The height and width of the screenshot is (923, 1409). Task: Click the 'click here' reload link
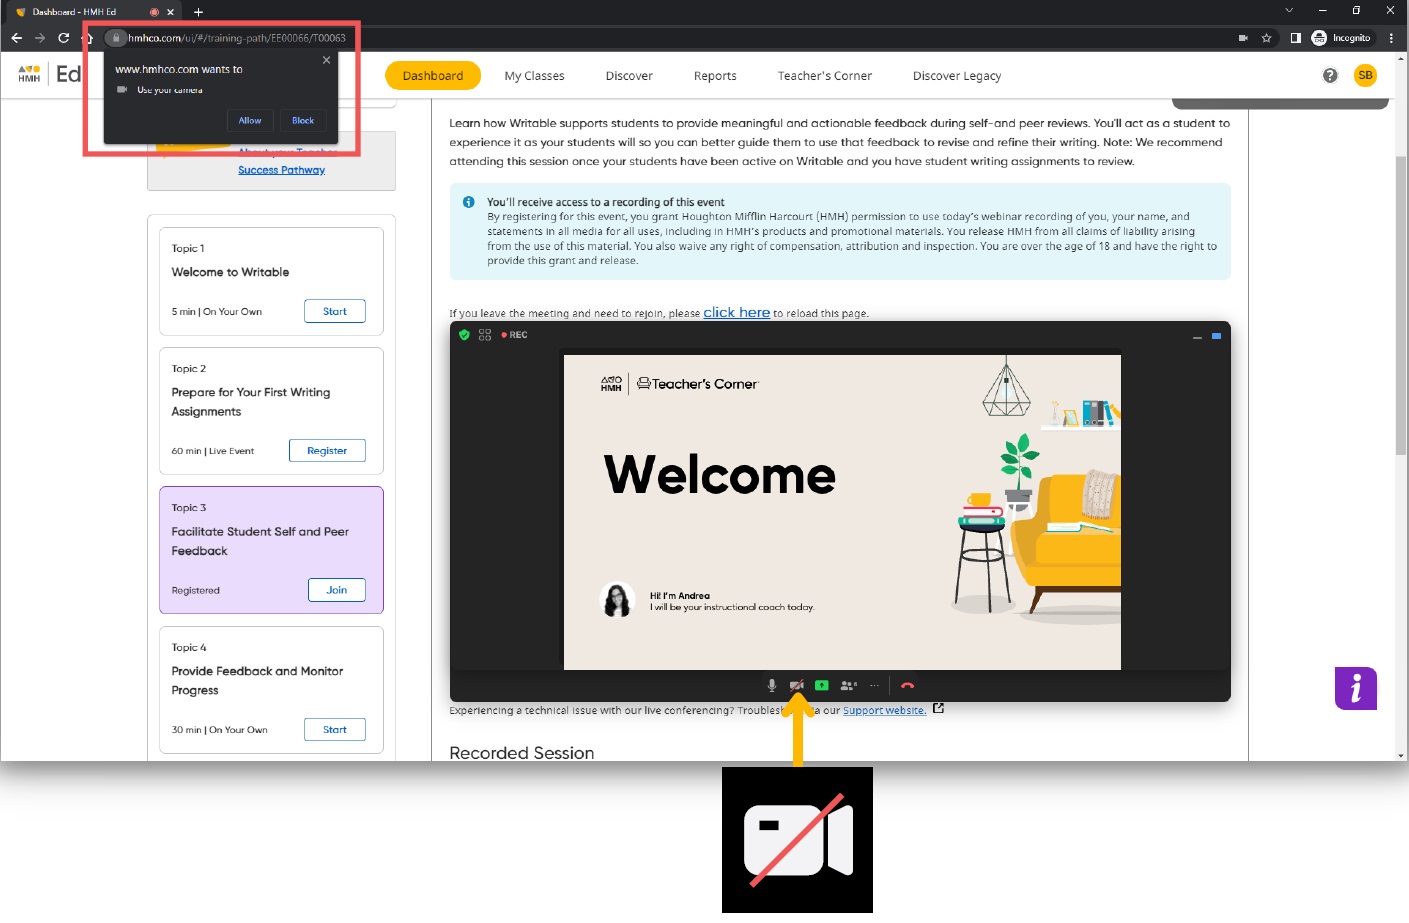(x=736, y=313)
